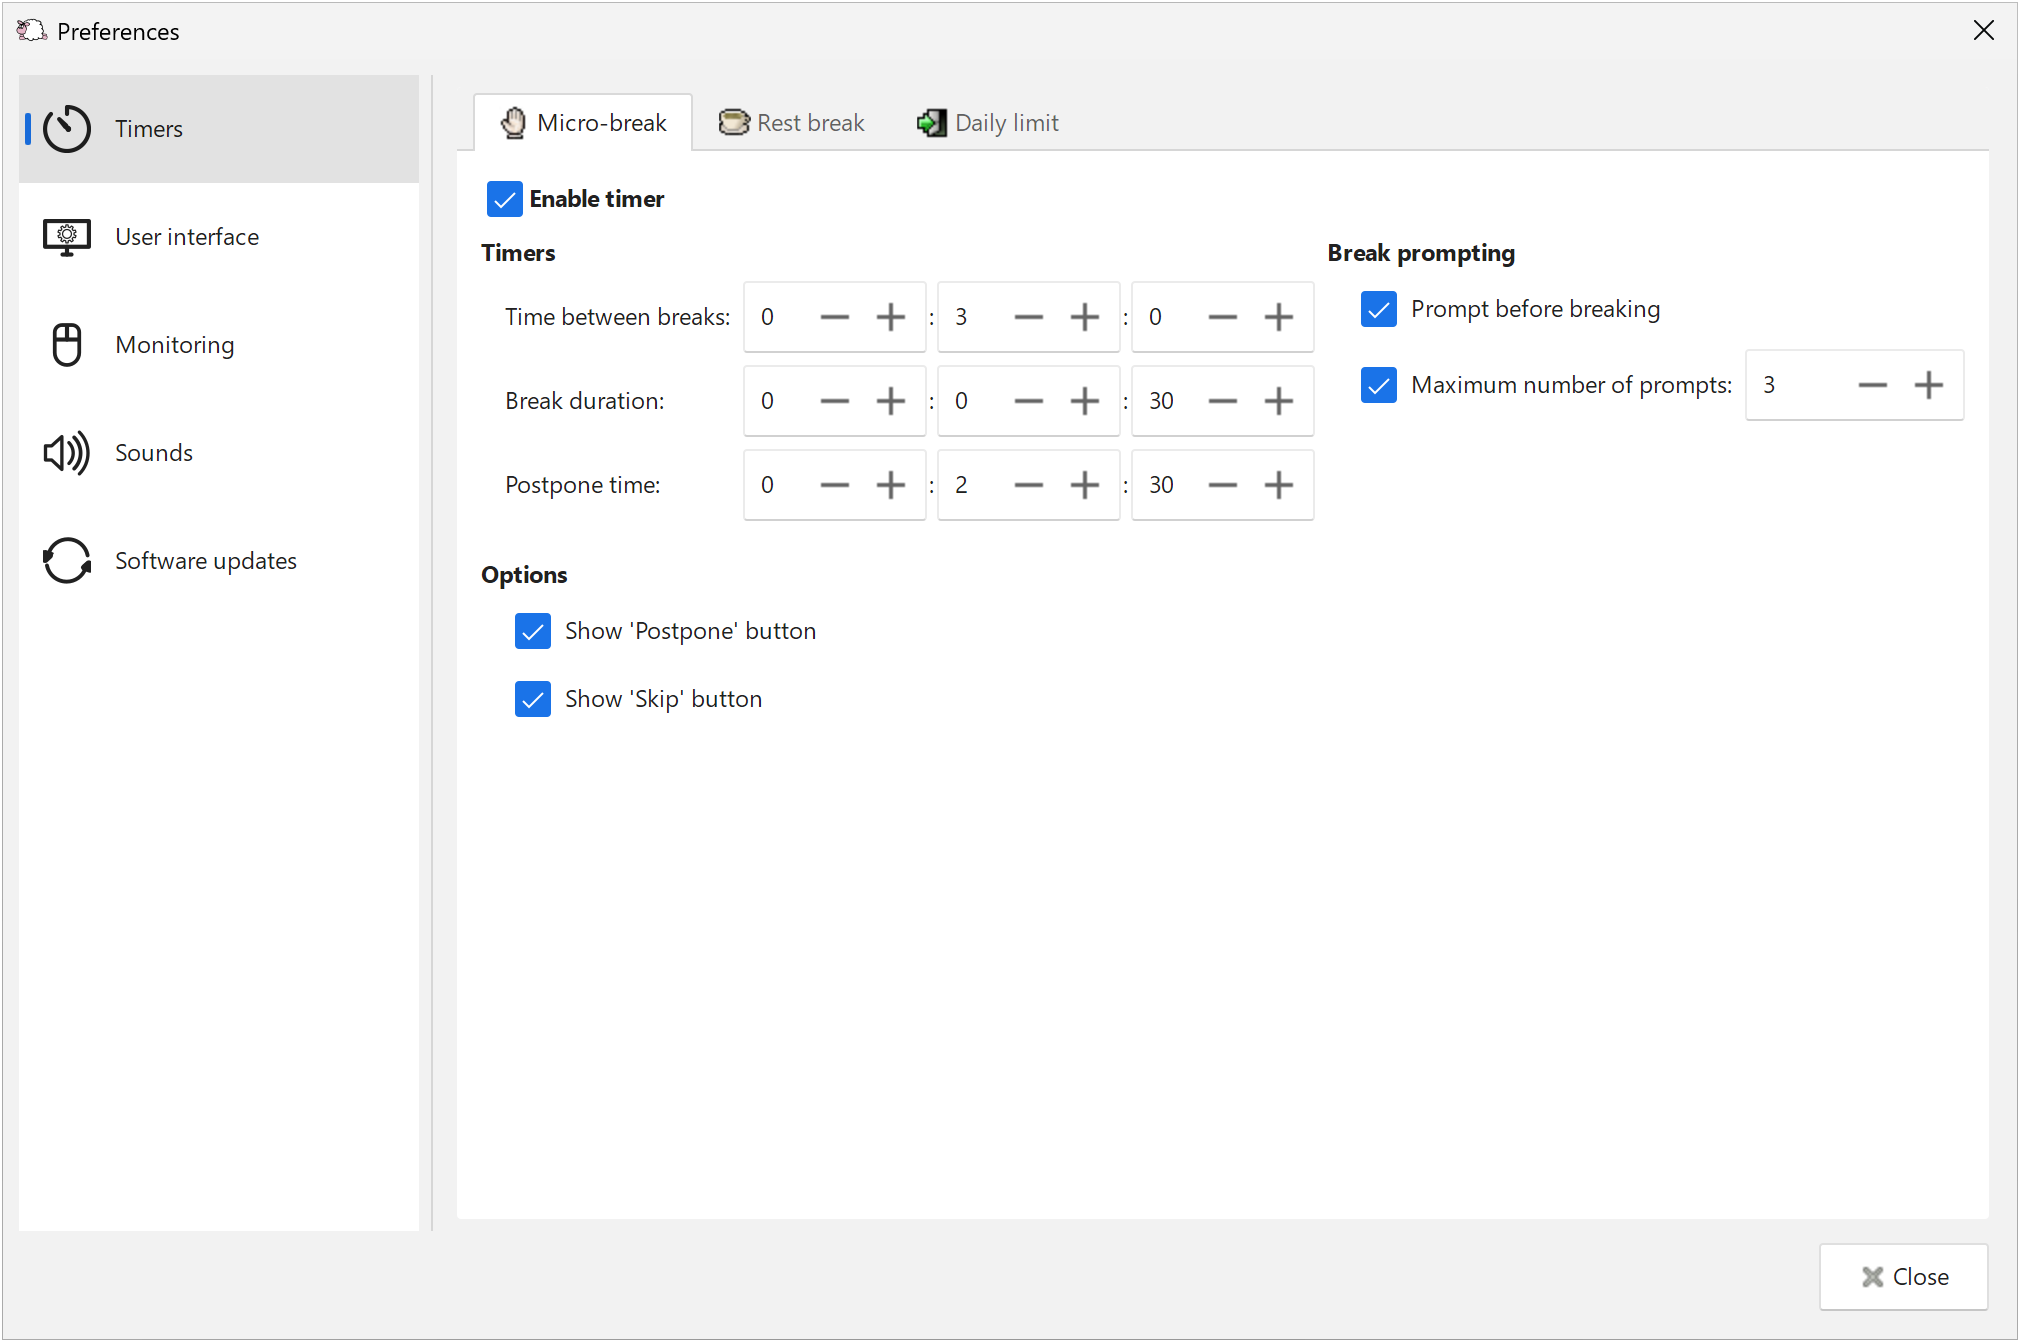This screenshot has height=1342, width=2020.
Task: Increase Break duration seconds
Action: click(1279, 401)
